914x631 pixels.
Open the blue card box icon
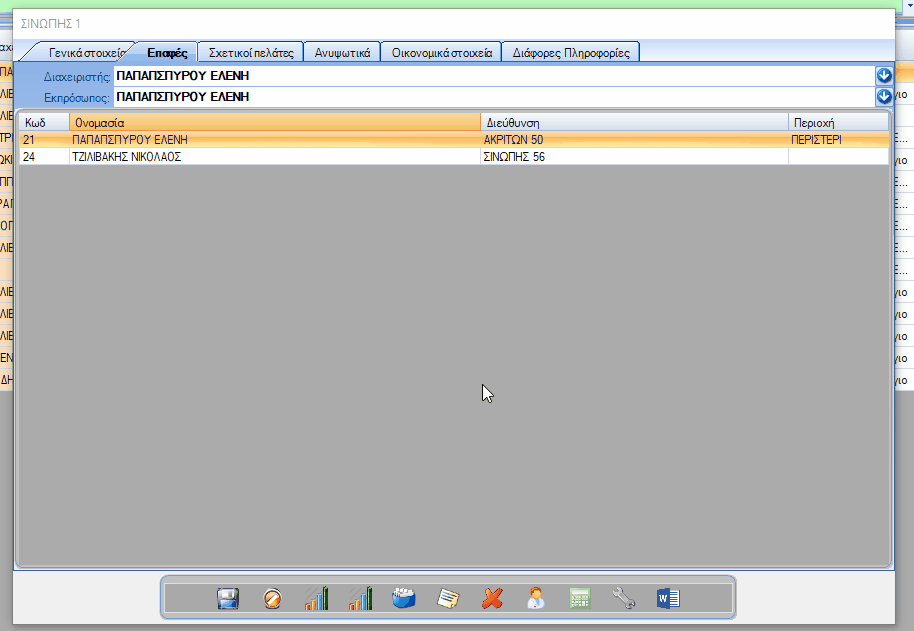click(404, 598)
